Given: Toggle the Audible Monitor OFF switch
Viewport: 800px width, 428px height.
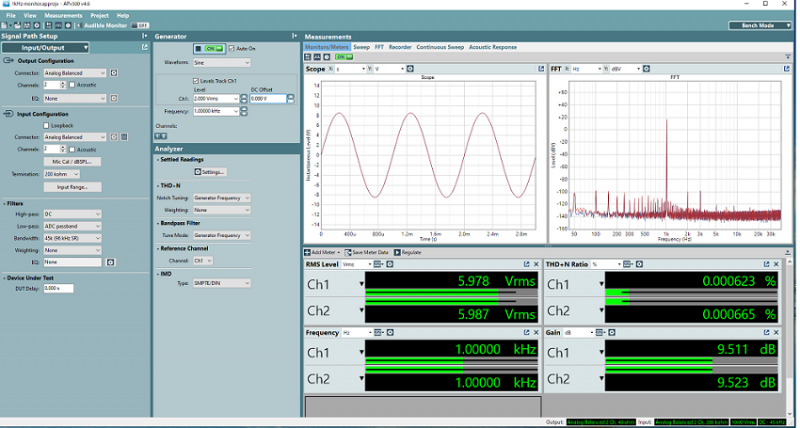Looking at the screenshot, I should [x=140, y=26].
